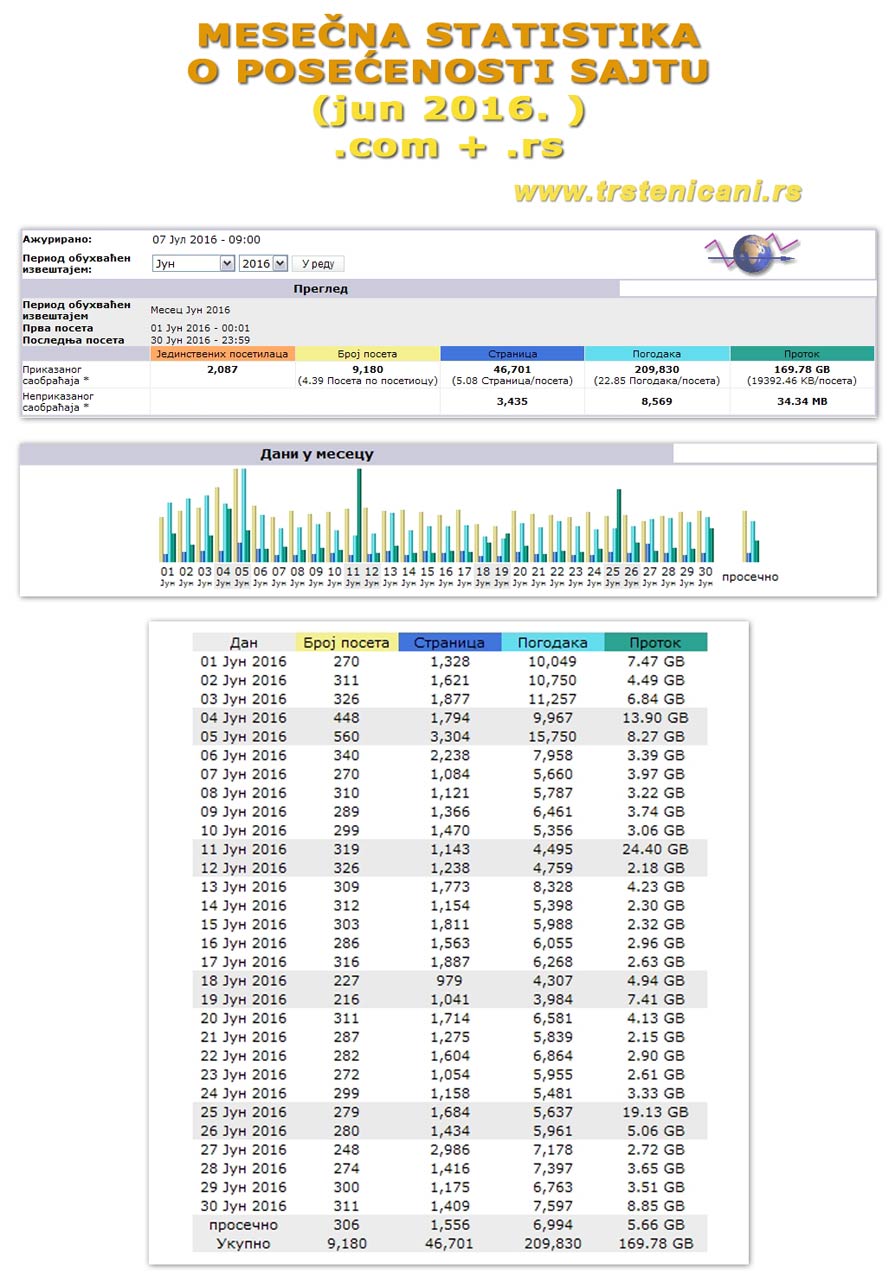Open the month dropdown showing Јун

(192, 263)
